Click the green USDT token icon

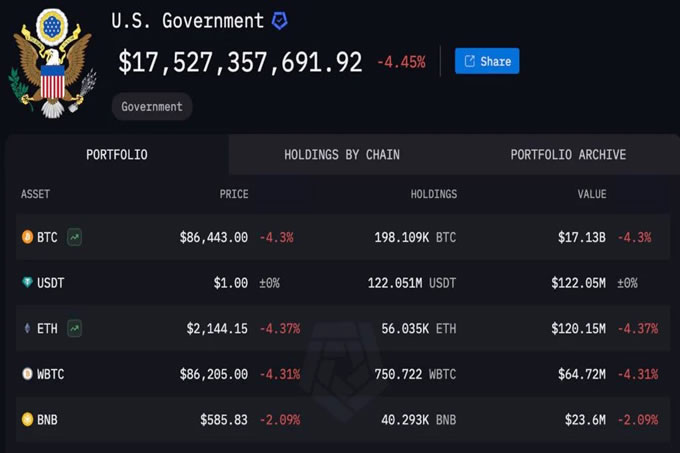[x=27, y=283]
